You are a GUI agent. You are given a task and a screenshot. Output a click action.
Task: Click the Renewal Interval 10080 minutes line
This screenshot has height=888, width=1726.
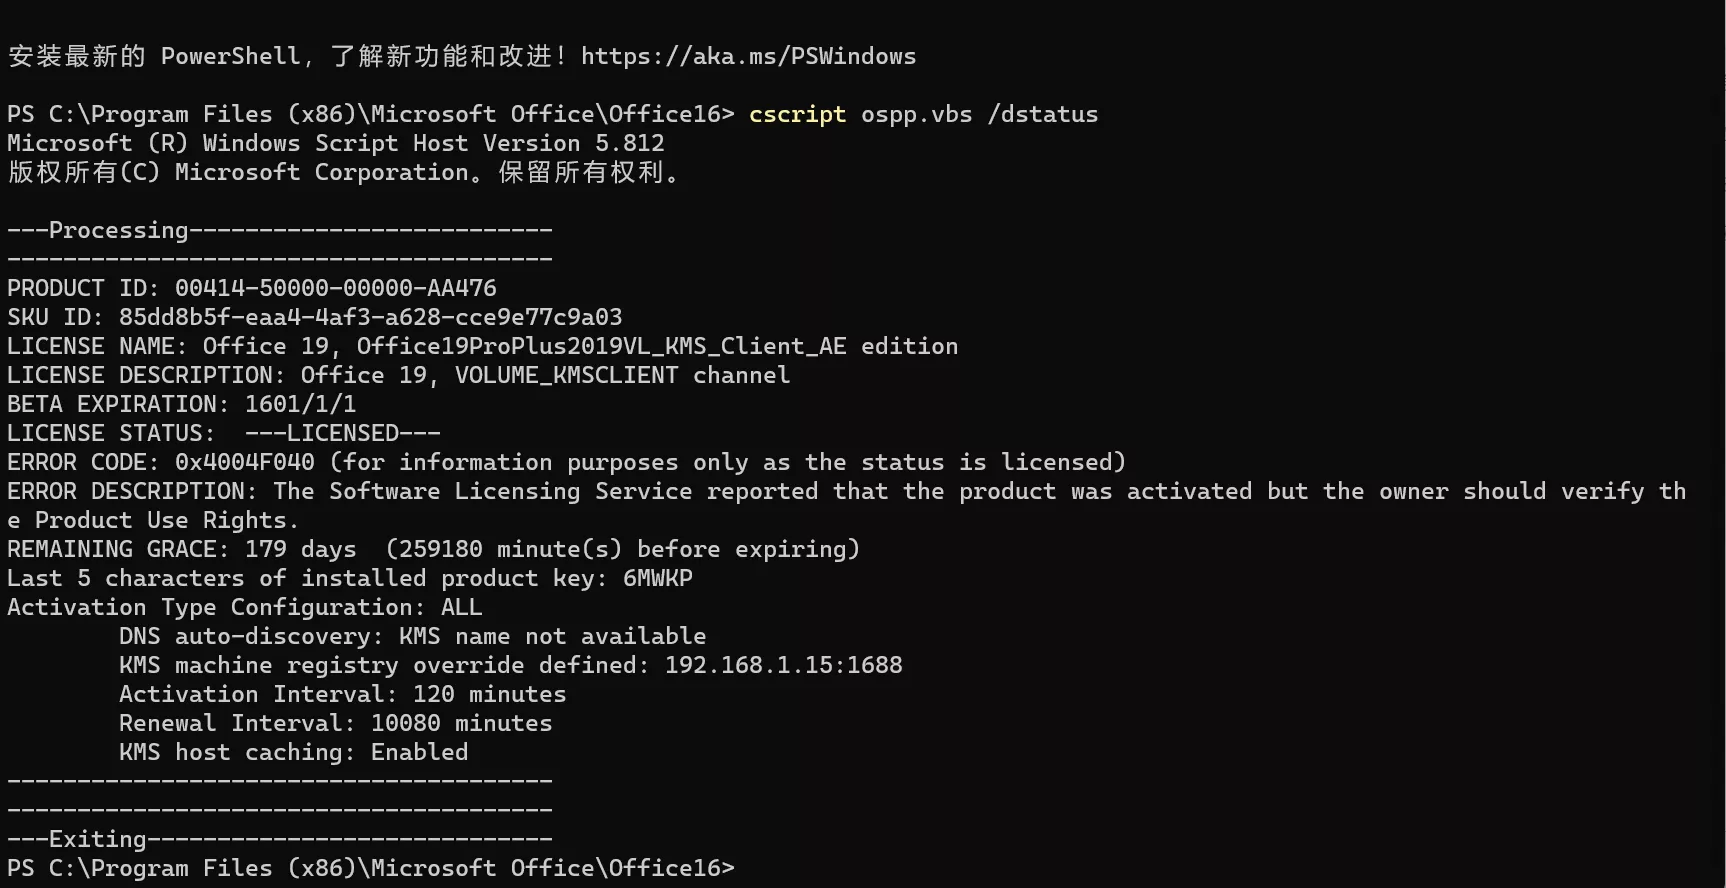(x=335, y=723)
